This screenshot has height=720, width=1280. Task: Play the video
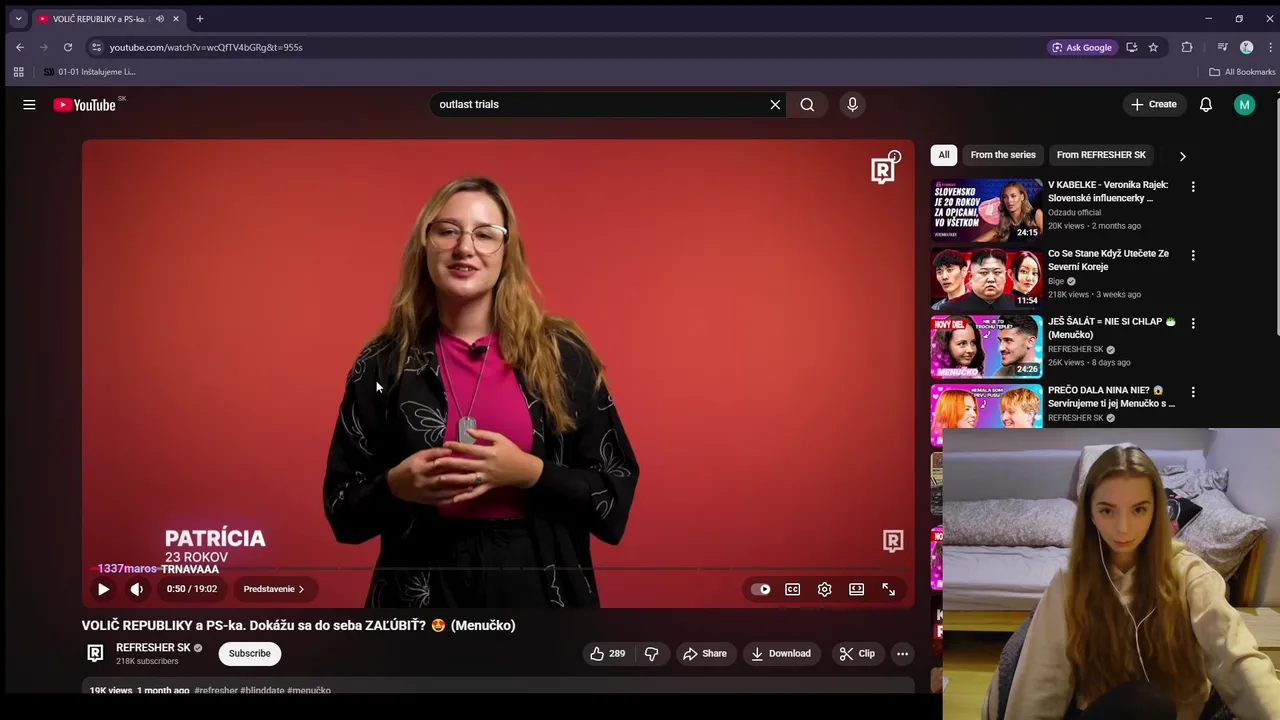point(103,589)
